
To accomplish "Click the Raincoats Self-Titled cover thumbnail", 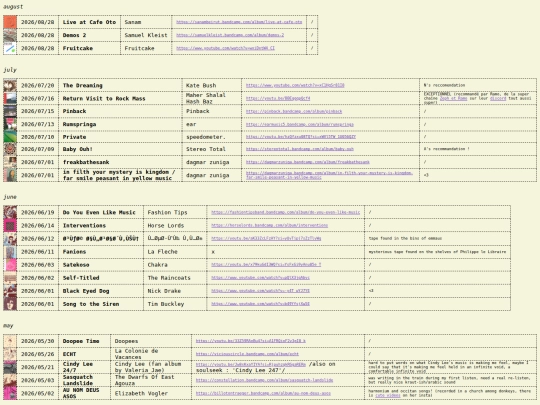I will pyautogui.click(x=10, y=278).
